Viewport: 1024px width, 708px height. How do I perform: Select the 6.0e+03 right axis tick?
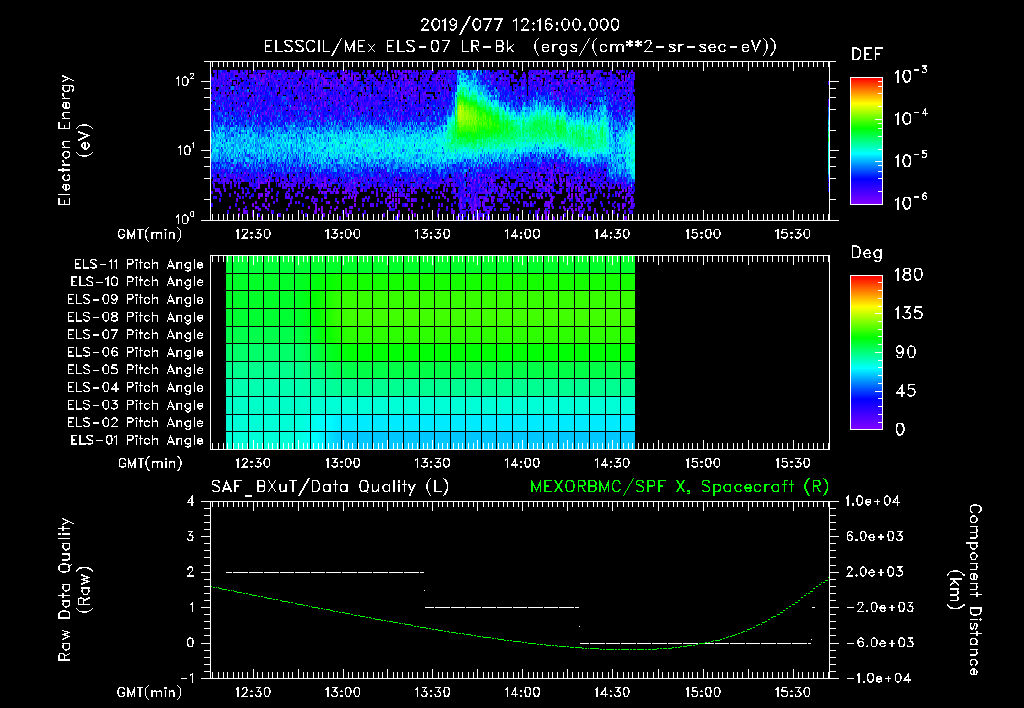(x=875, y=536)
